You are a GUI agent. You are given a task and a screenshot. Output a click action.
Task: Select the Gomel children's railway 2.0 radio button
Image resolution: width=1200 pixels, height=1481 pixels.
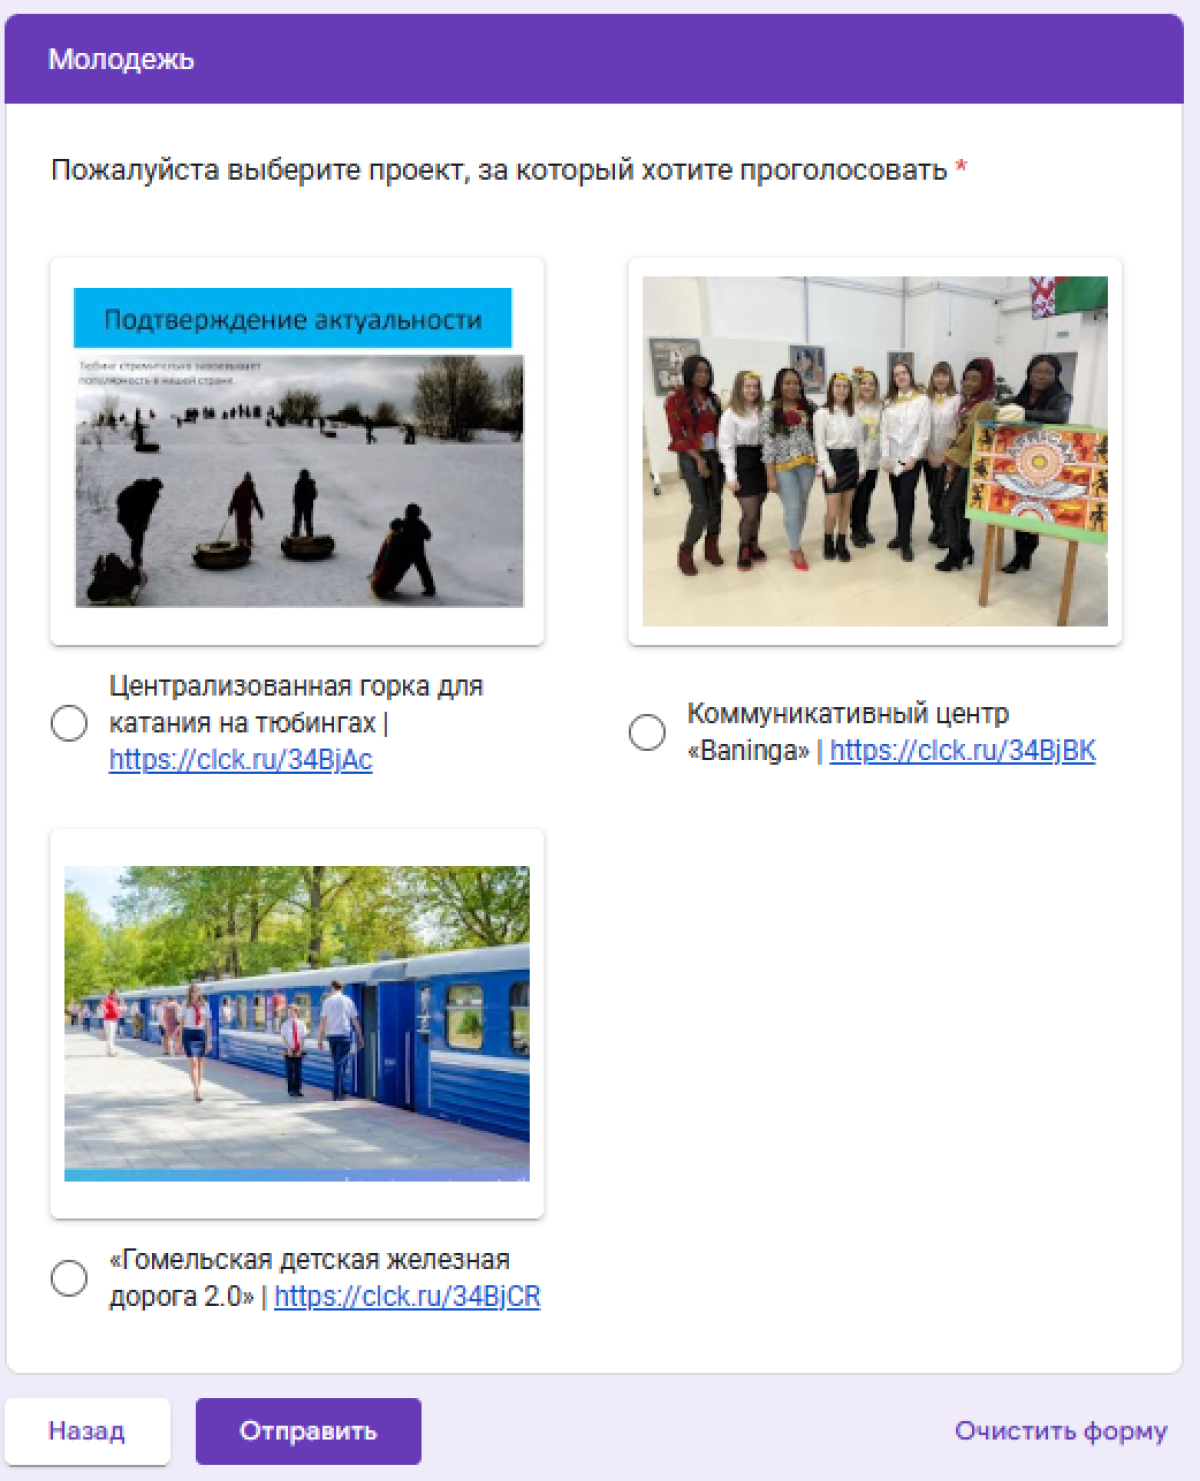pos(69,1278)
